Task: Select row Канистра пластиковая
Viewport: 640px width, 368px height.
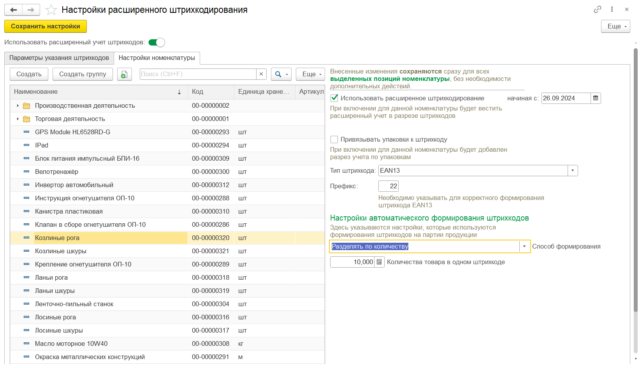Action: coord(167,211)
